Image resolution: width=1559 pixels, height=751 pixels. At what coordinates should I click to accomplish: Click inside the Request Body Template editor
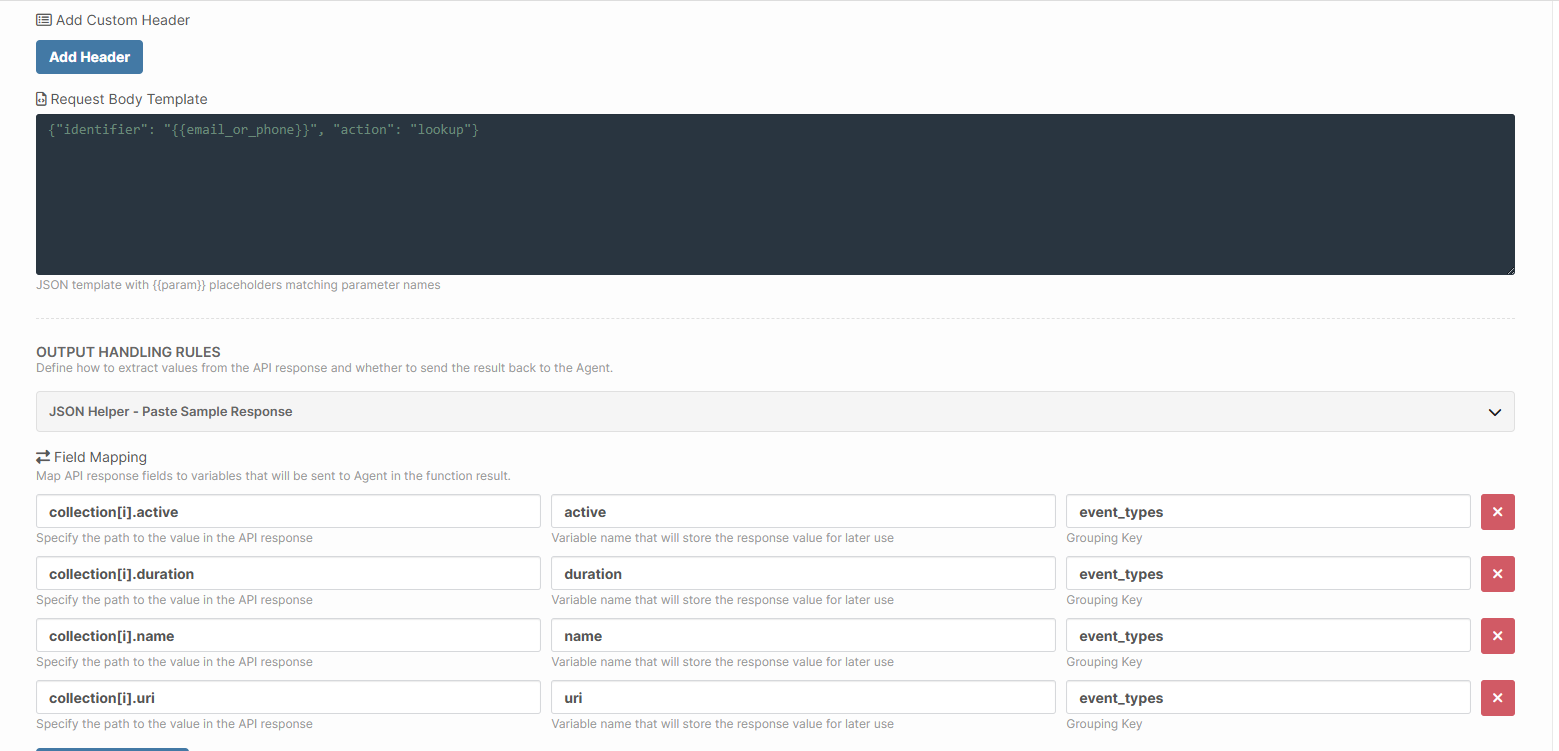[775, 194]
